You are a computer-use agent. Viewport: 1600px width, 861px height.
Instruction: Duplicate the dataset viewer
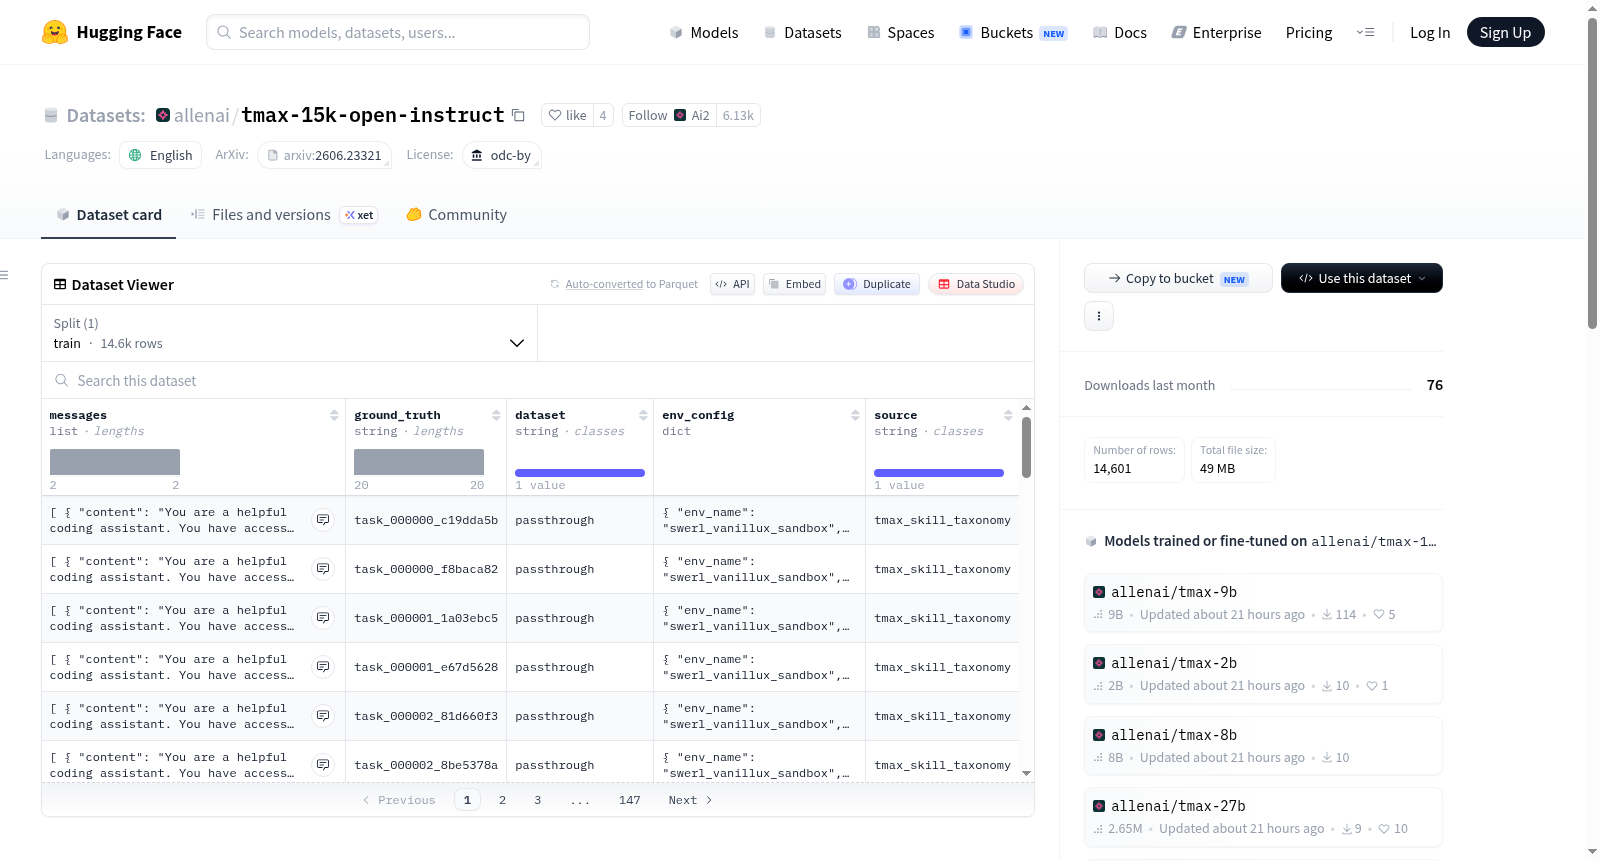tap(876, 284)
